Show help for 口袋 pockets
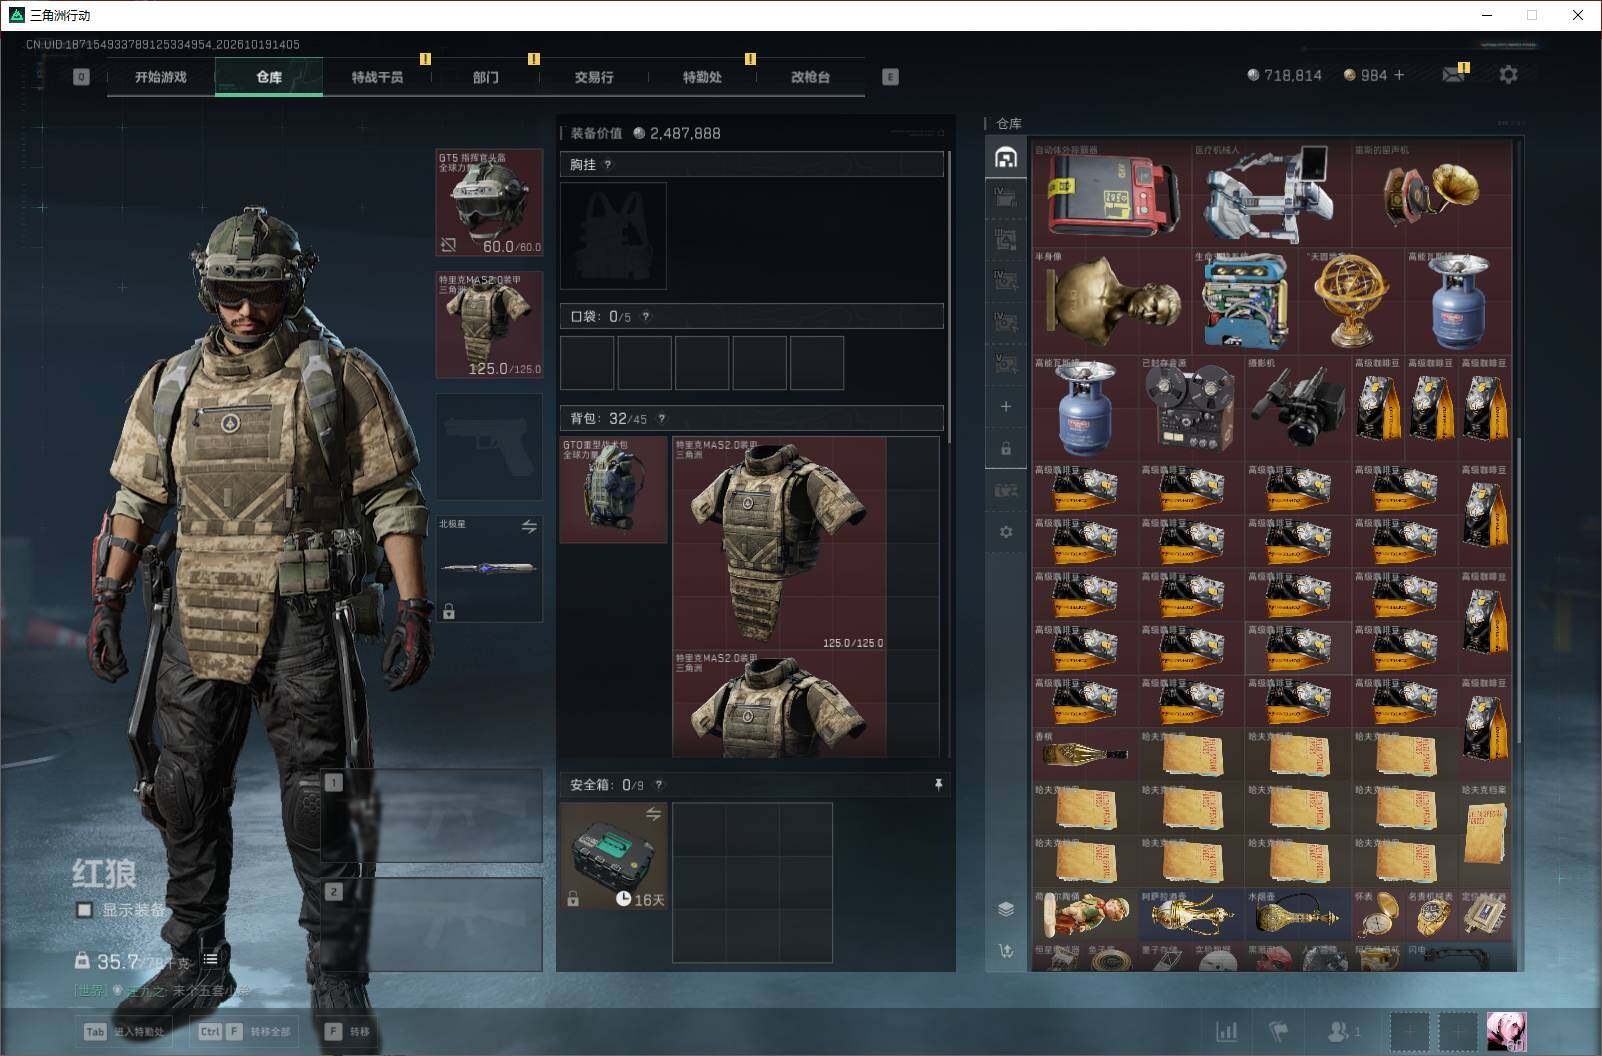Screen dimensions: 1602x1056 pyautogui.click(x=646, y=317)
